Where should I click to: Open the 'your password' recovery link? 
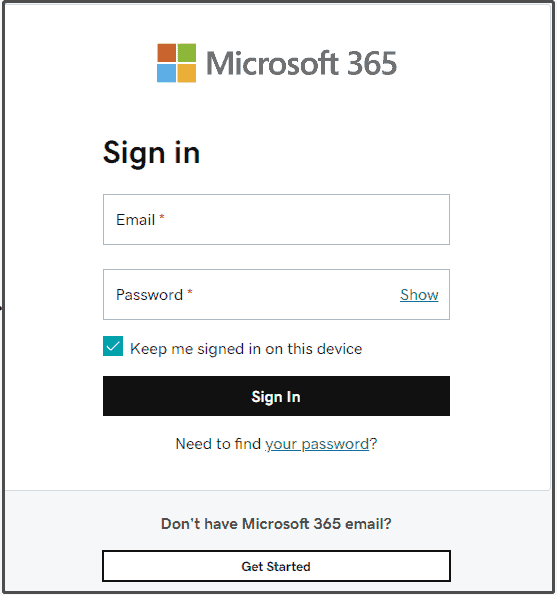317,444
